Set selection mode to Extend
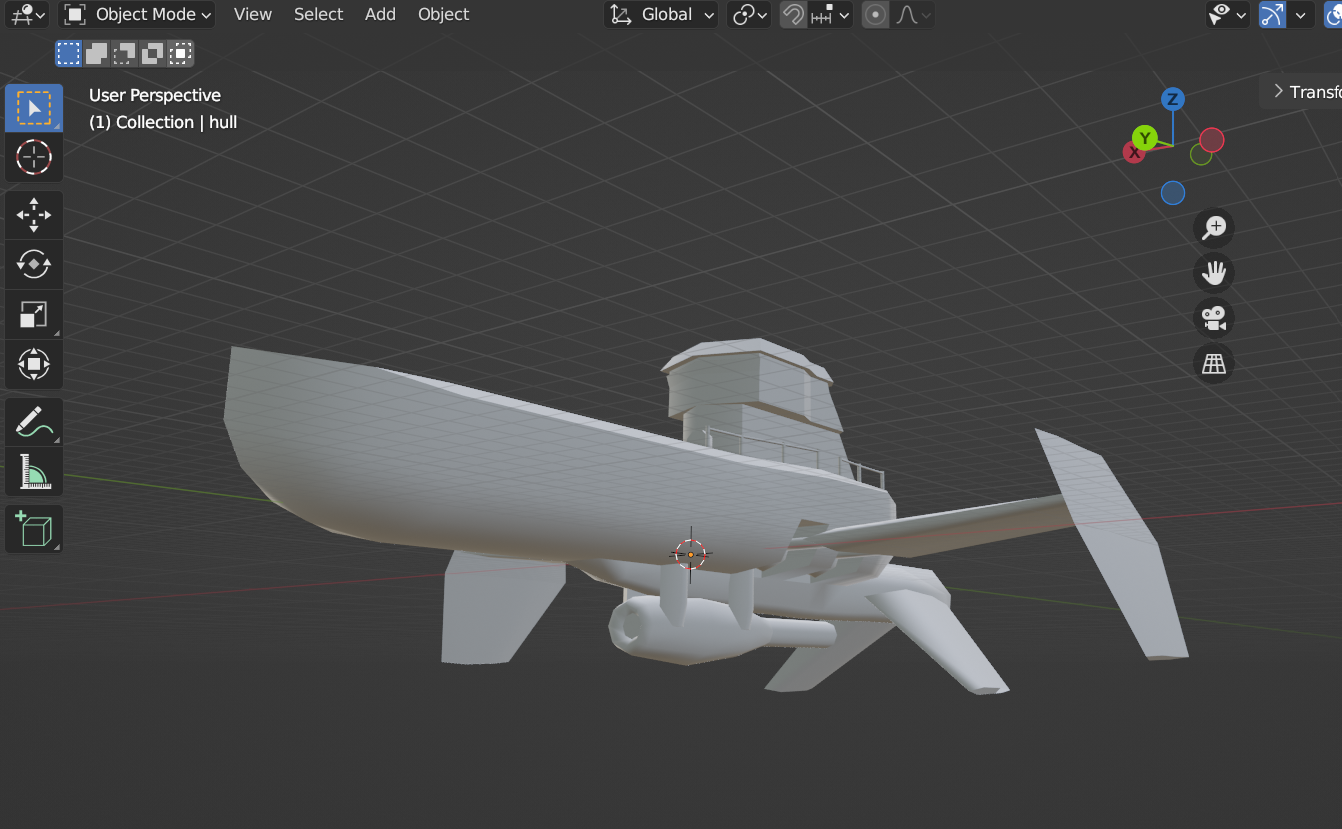Viewport: 1342px width, 829px height. pyautogui.click(x=96, y=53)
